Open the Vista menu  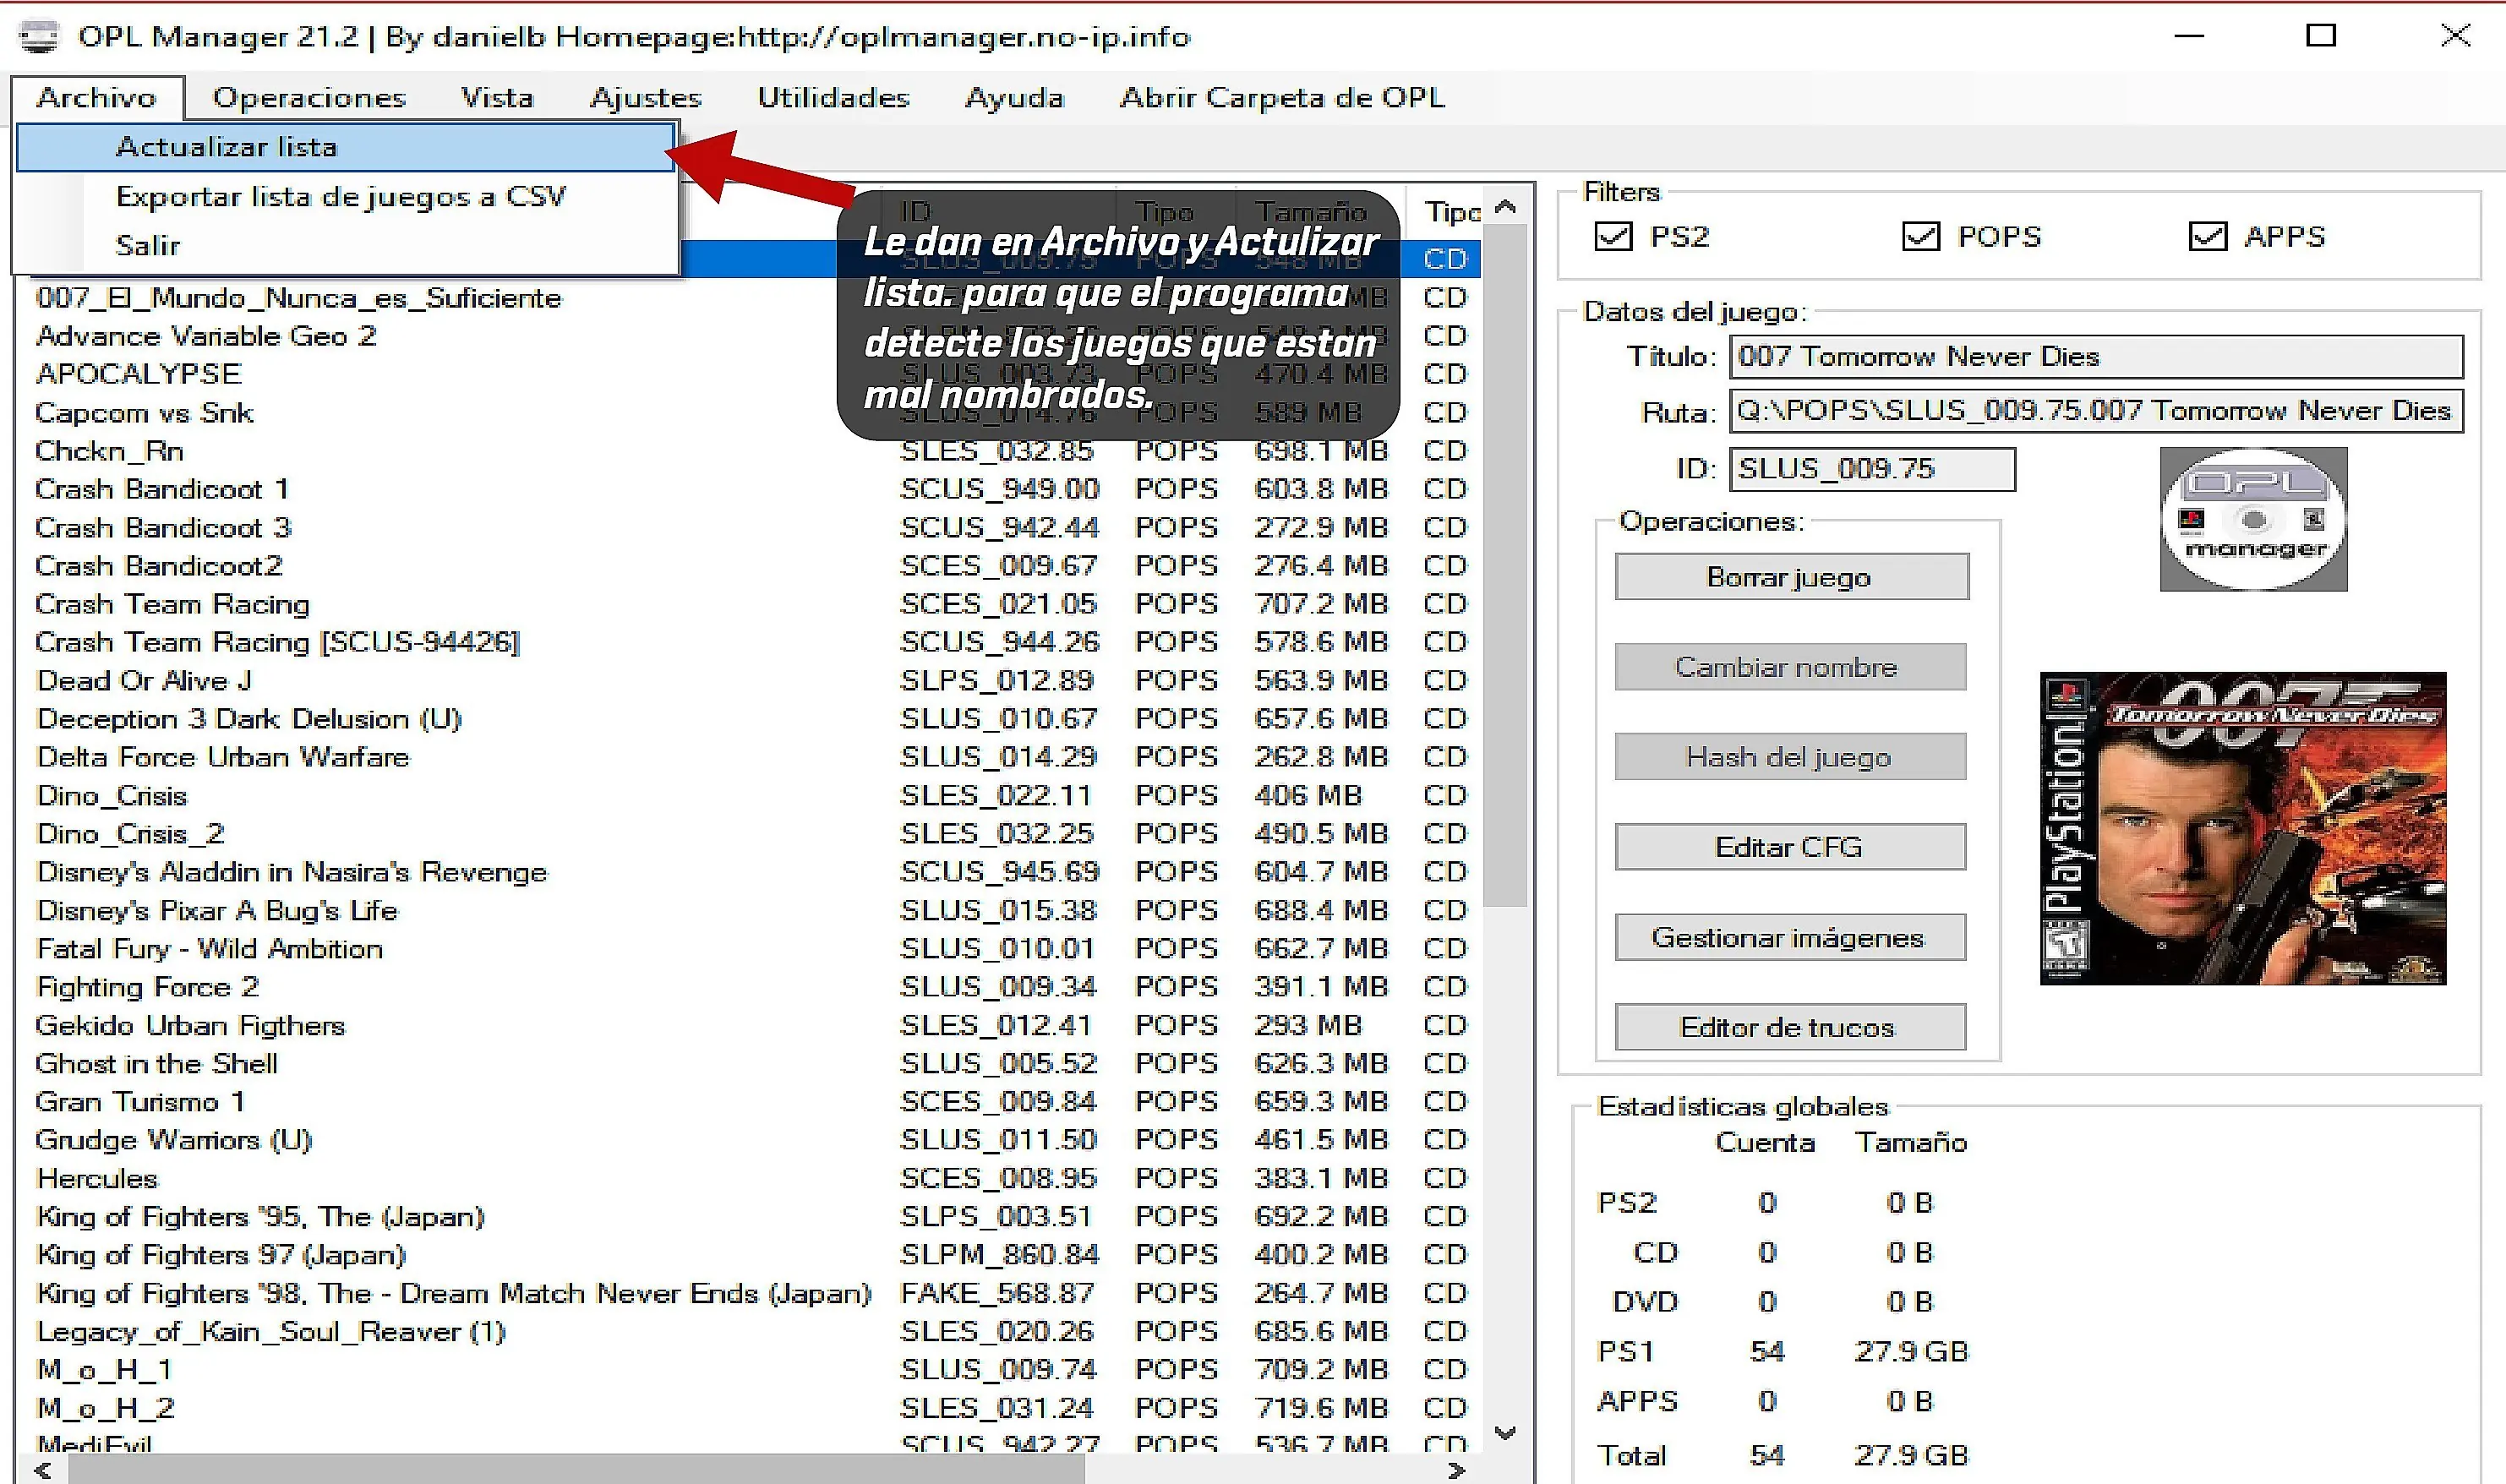pyautogui.click(x=497, y=97)
